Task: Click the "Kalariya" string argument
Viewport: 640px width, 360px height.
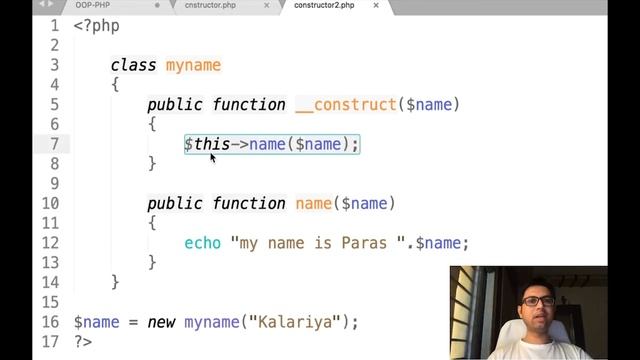Action: 295,323
